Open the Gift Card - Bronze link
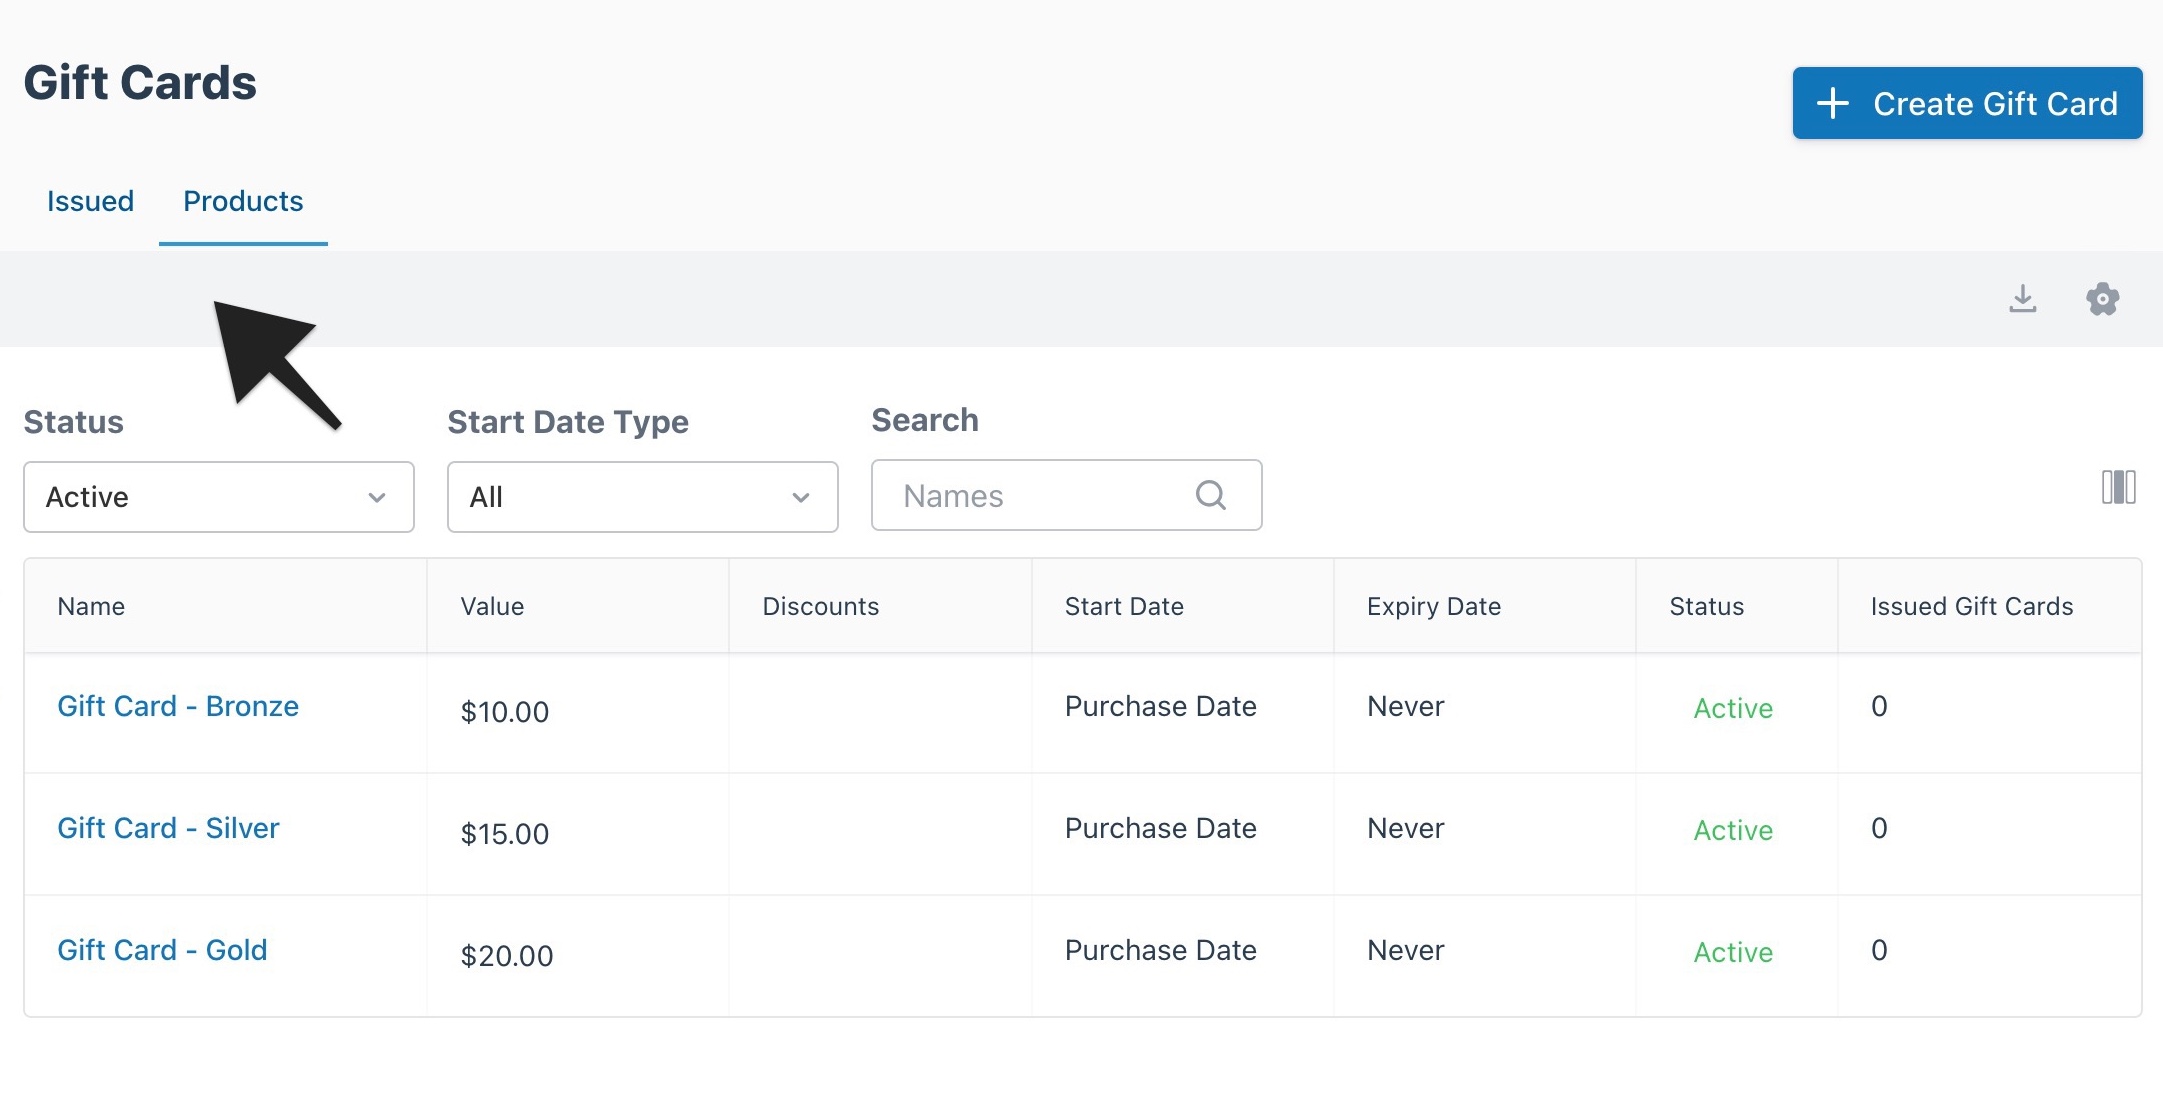 coord(178,706)
